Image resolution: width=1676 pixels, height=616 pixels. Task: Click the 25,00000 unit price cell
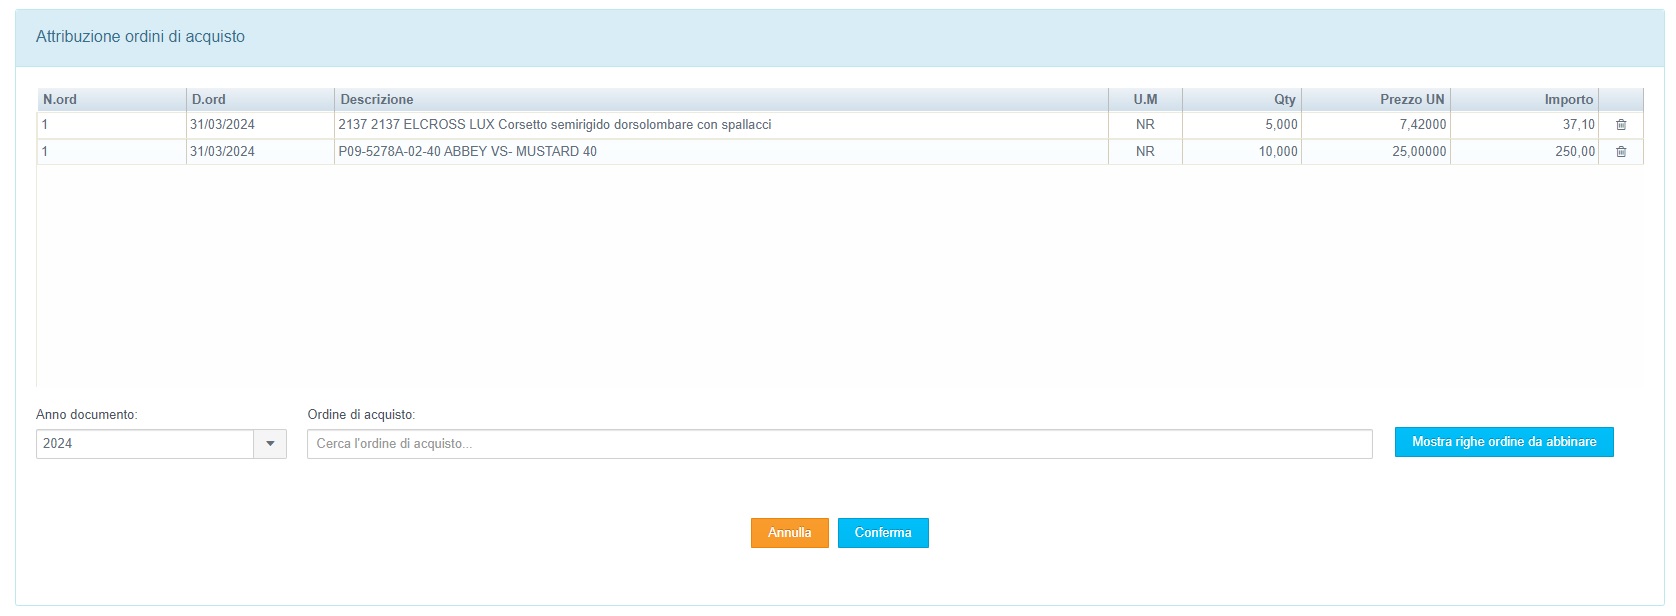pyautogui.click(x=1418, y=152)
